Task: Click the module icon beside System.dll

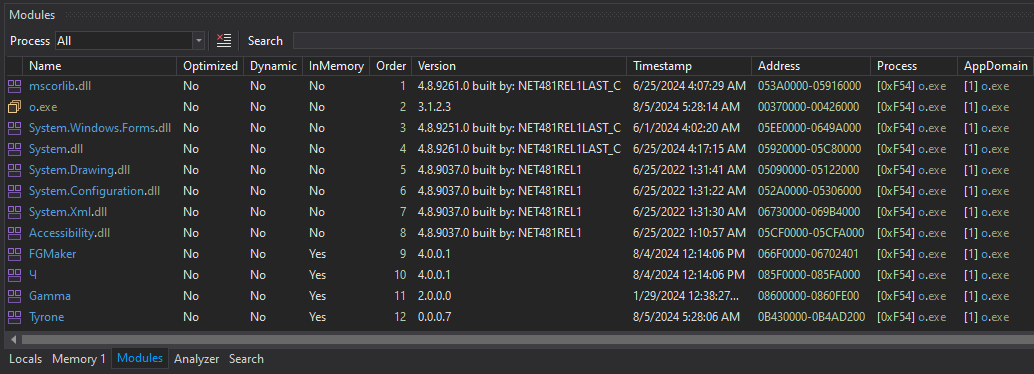Action: (x=15, y=149)
